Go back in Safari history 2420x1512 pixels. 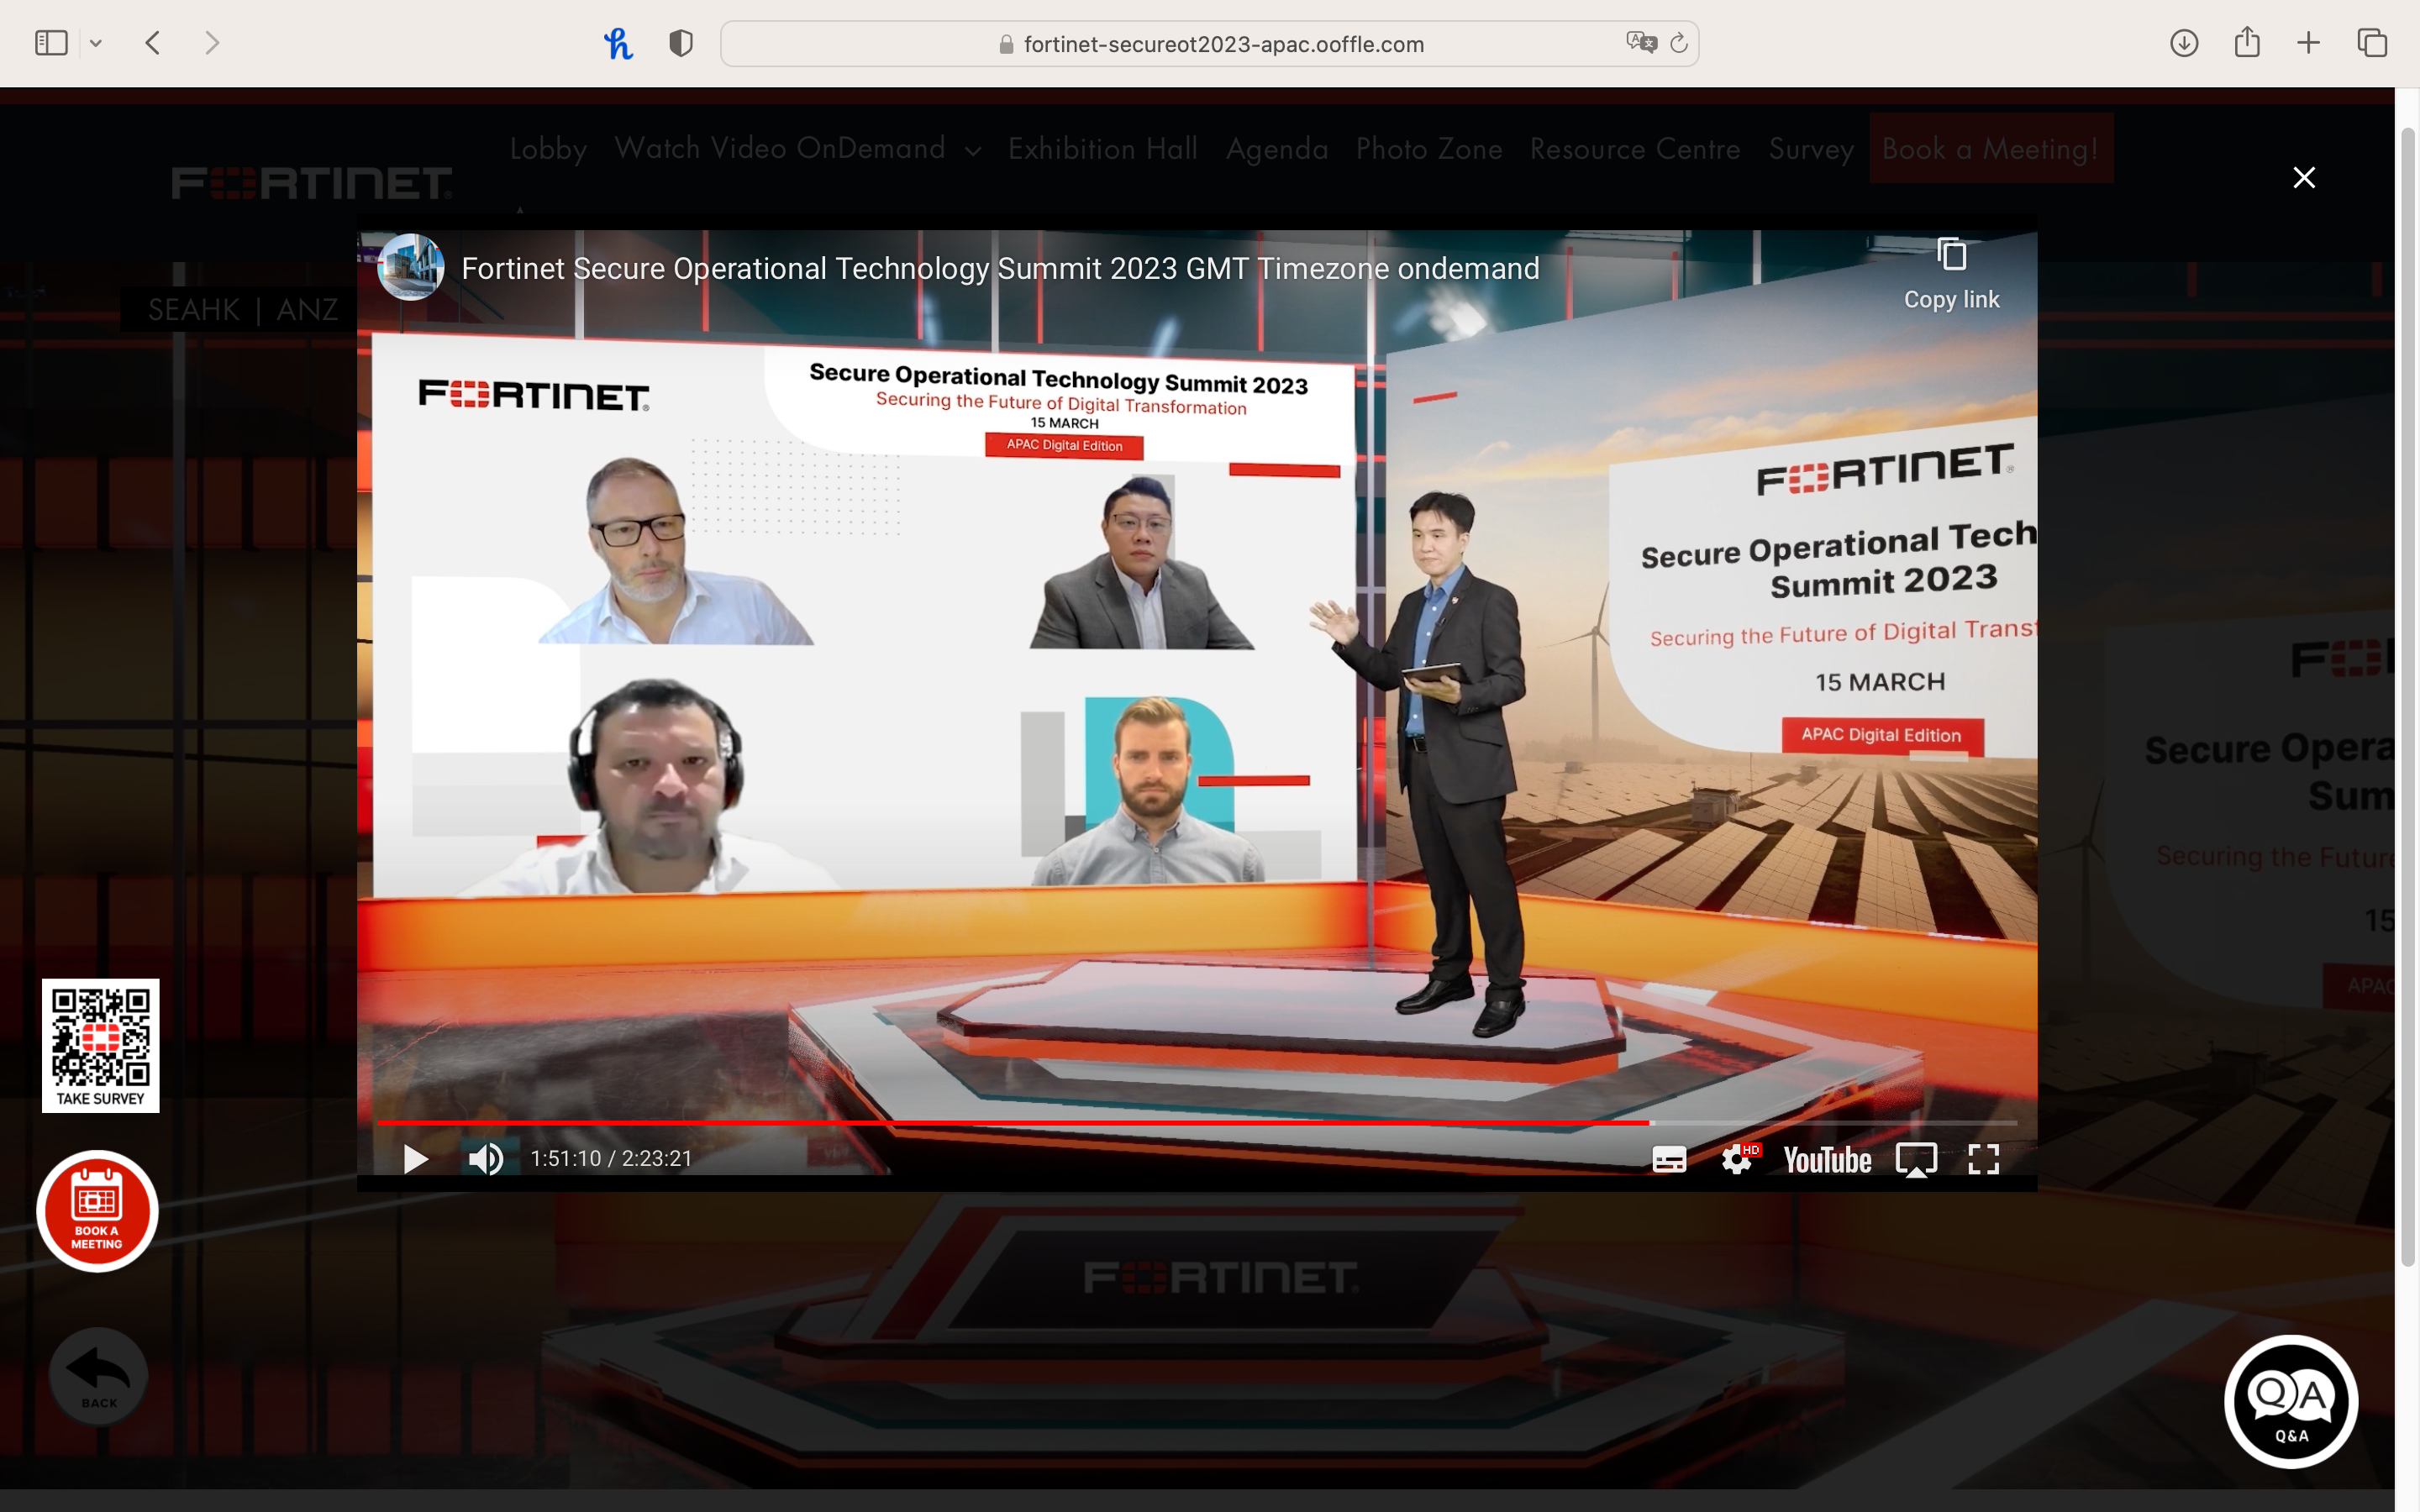click(x=153, y=43)
